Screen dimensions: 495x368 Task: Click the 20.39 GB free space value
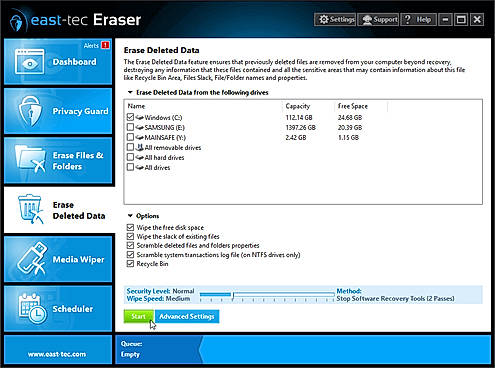(x=350, y=127)
